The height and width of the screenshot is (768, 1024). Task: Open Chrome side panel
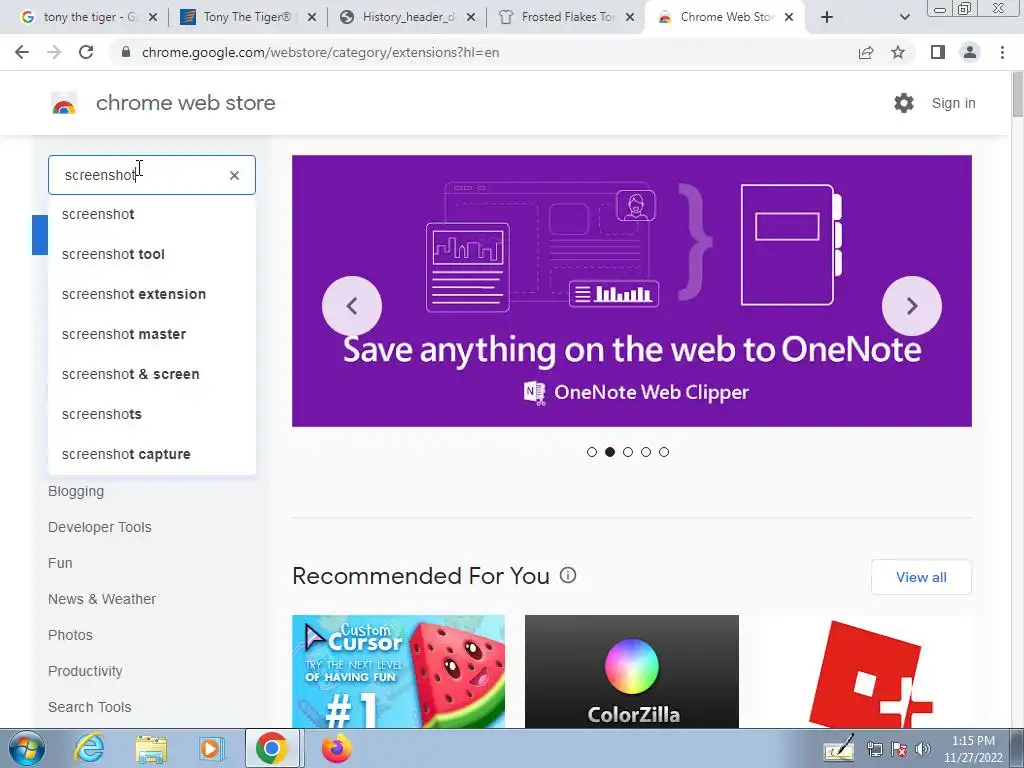tap(938, 52)
